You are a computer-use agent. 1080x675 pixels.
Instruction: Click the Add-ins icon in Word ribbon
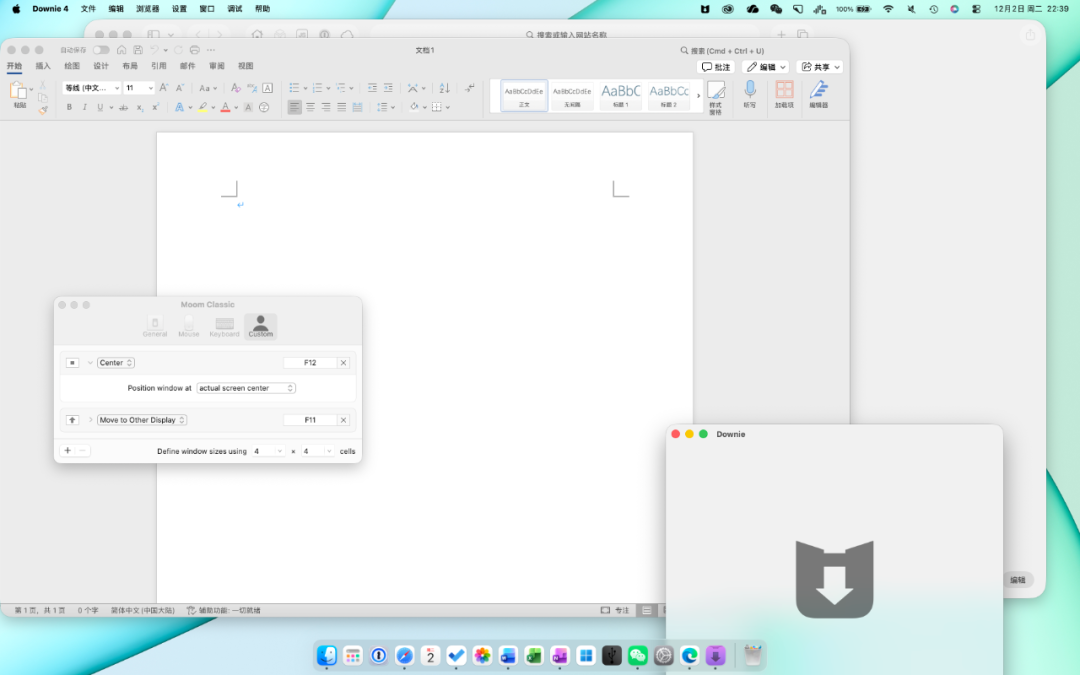[784, 91]
